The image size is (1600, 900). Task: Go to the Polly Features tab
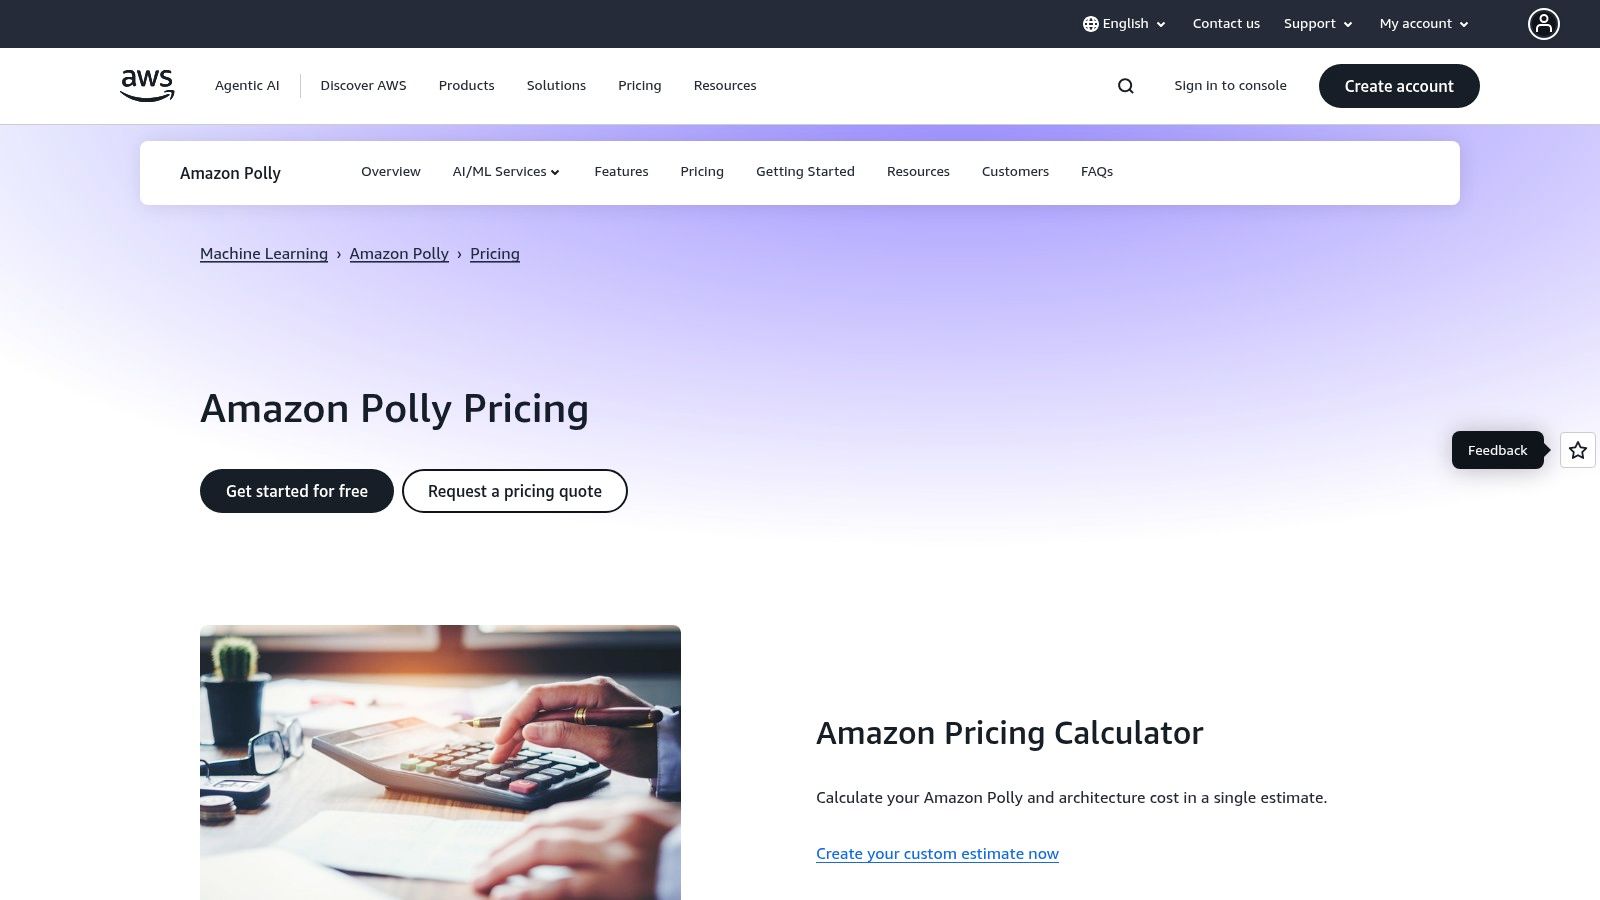[x=621, y=172]
